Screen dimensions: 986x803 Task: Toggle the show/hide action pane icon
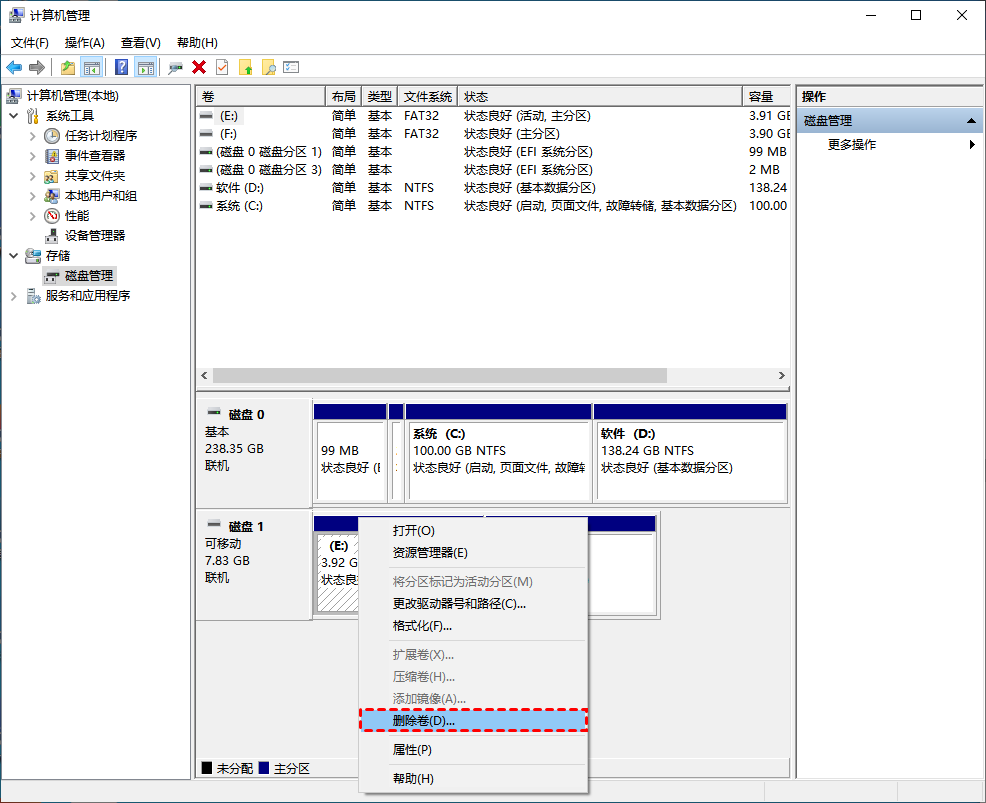click(x=146, y=67)
